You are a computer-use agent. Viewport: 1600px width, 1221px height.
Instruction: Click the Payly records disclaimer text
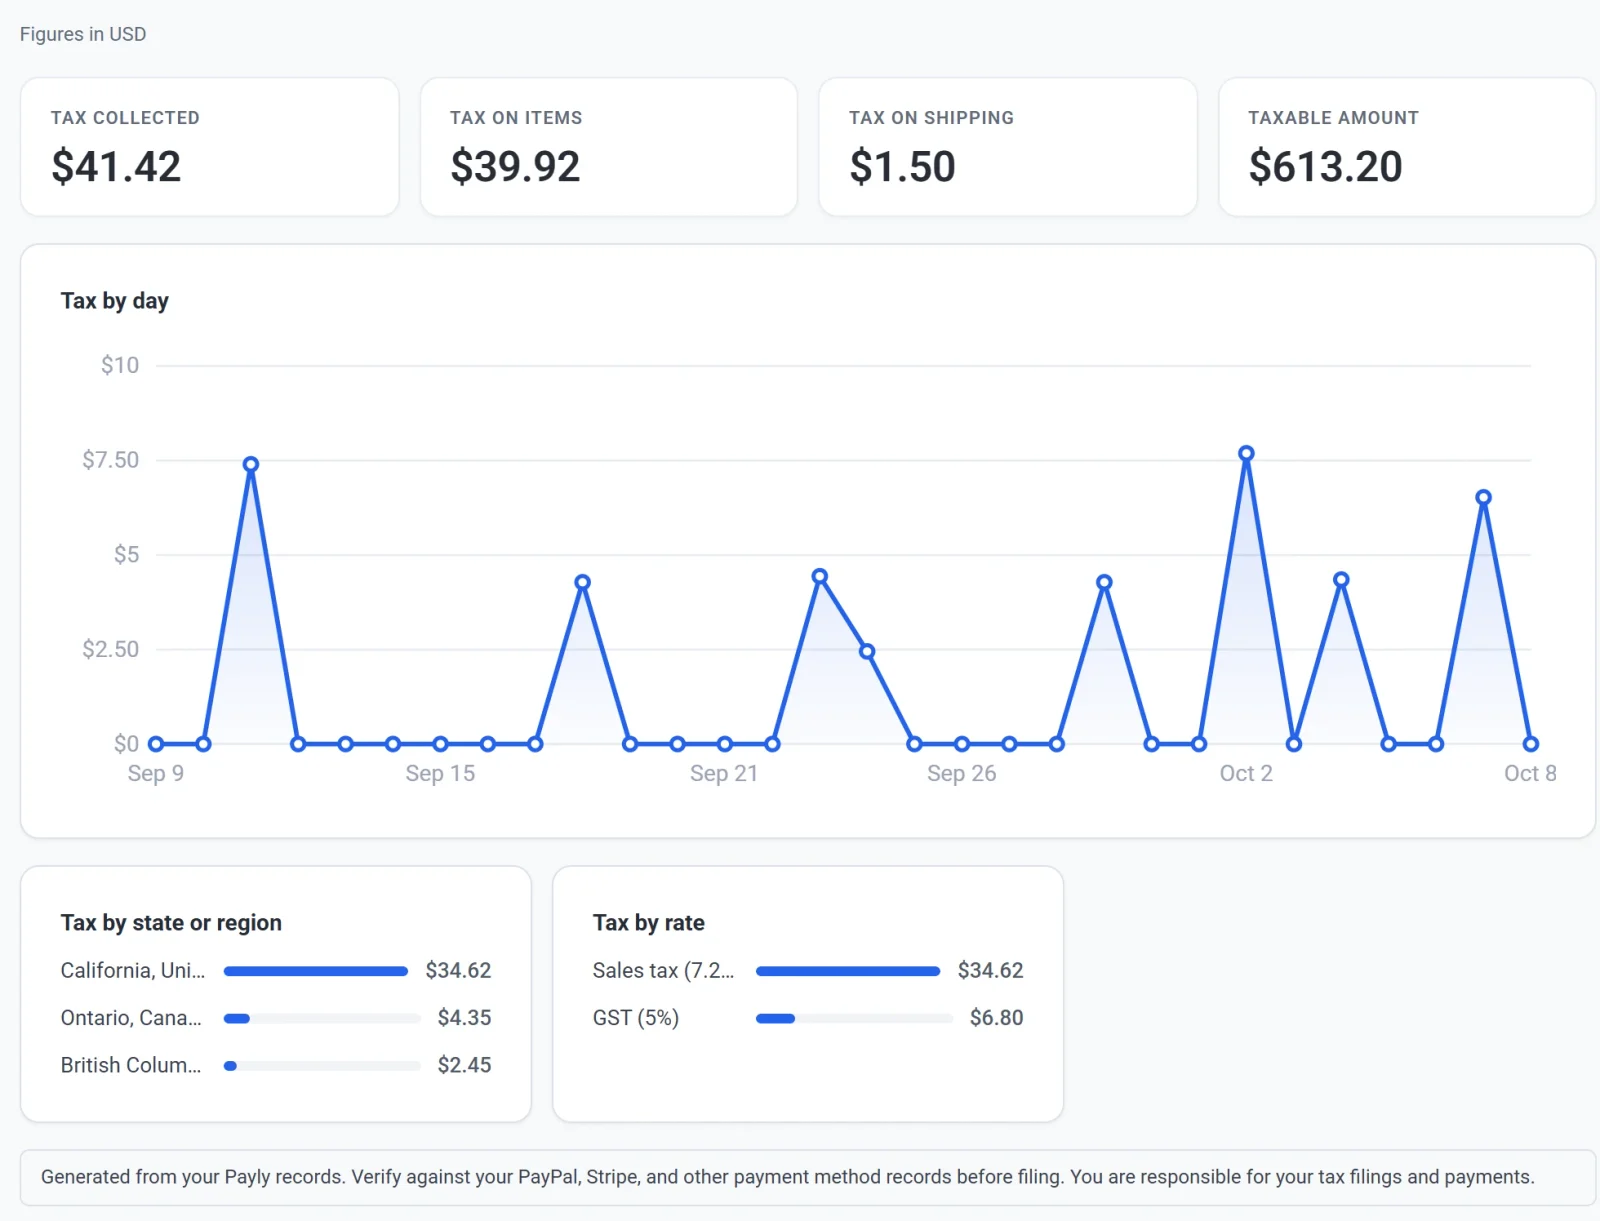coord(787,1177)
